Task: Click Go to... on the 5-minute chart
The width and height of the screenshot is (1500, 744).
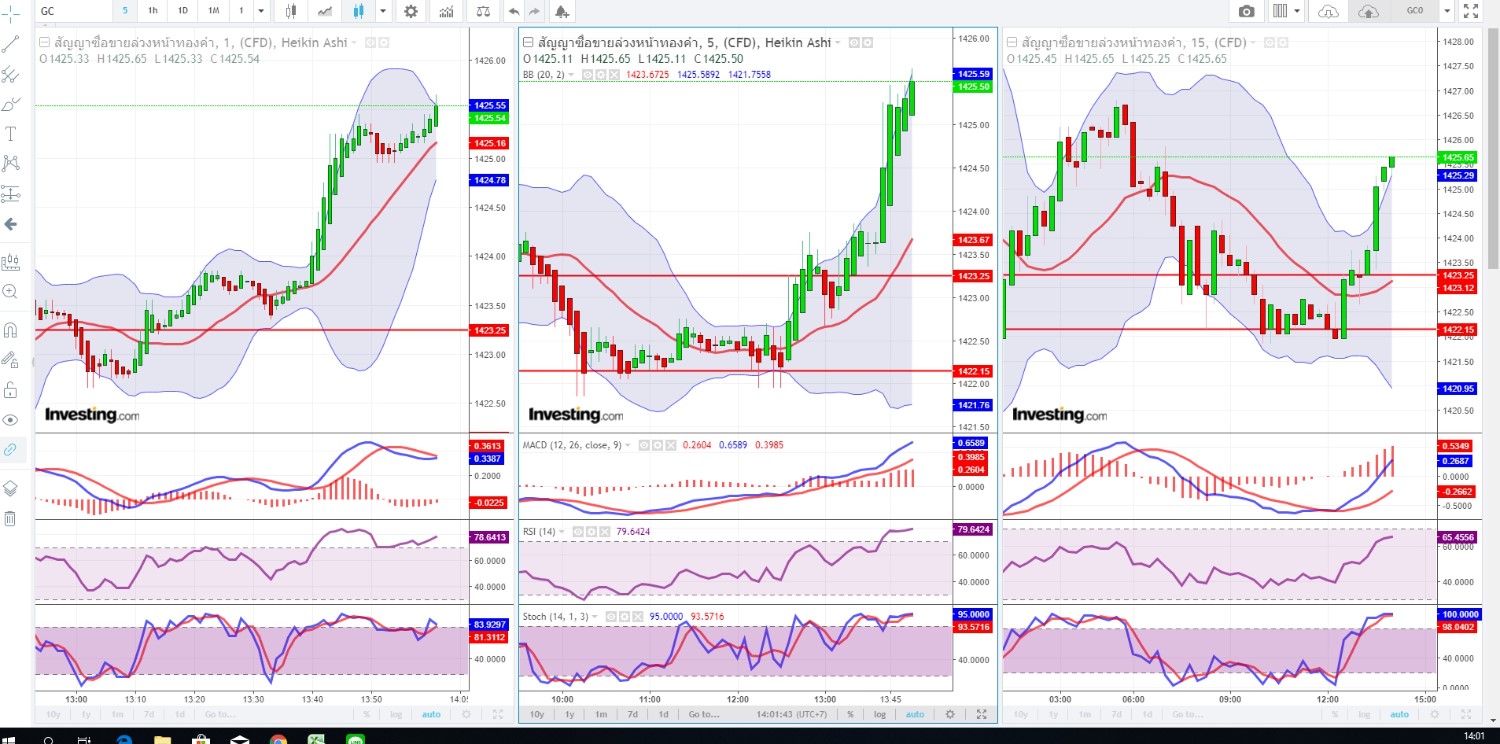Action: 704,714
